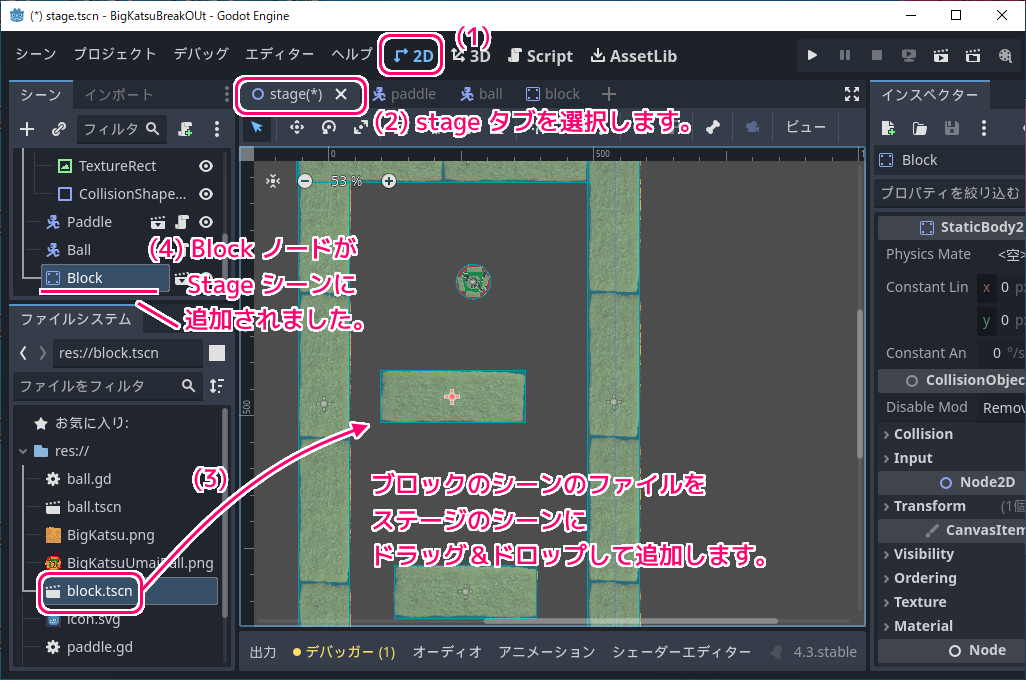
Task: Sort files icon in FileSystem
Action: coord(217,385)
